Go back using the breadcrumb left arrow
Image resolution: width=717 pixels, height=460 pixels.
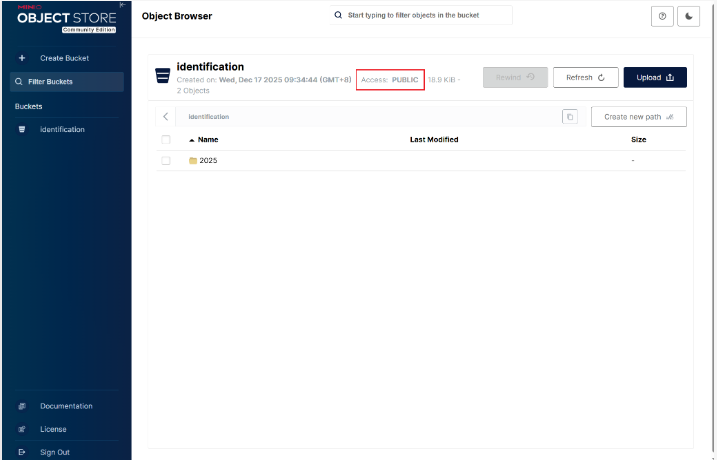(x=166, y=117)
